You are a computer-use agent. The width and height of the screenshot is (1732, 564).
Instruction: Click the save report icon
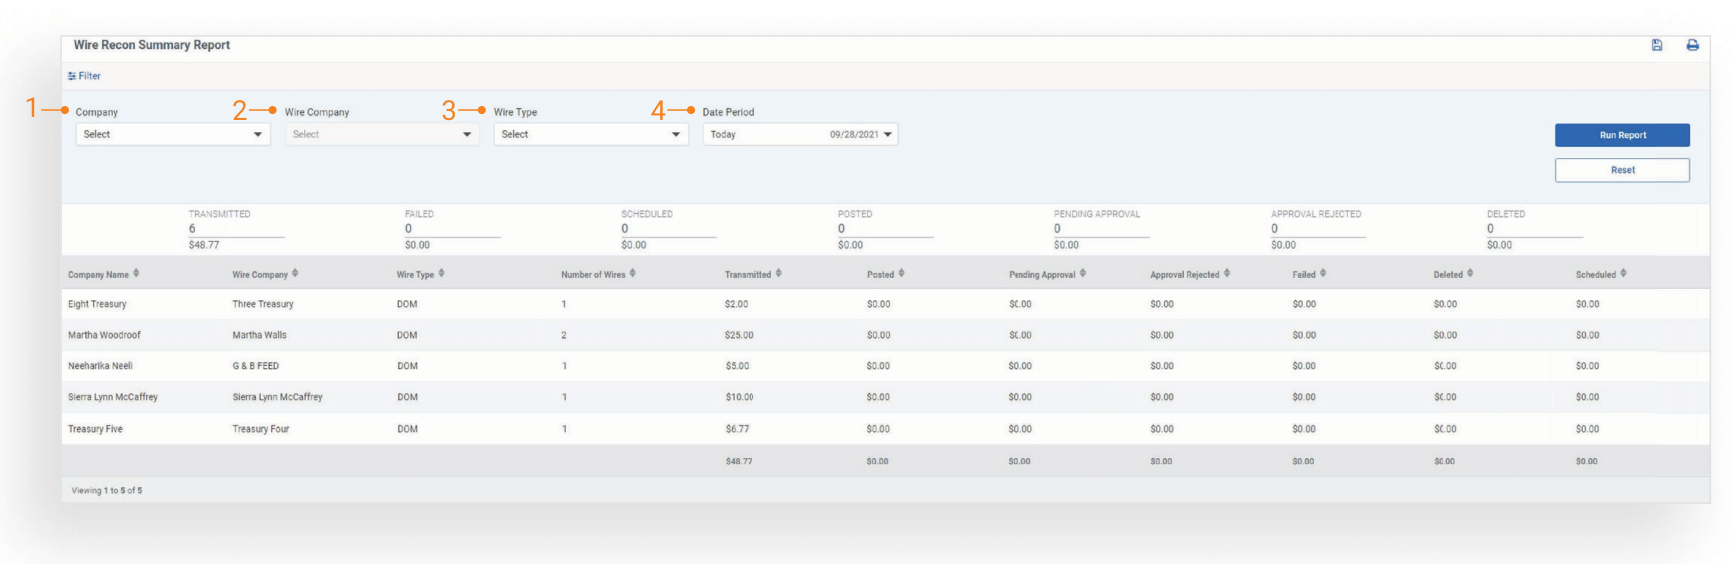tap(1657, 45)
